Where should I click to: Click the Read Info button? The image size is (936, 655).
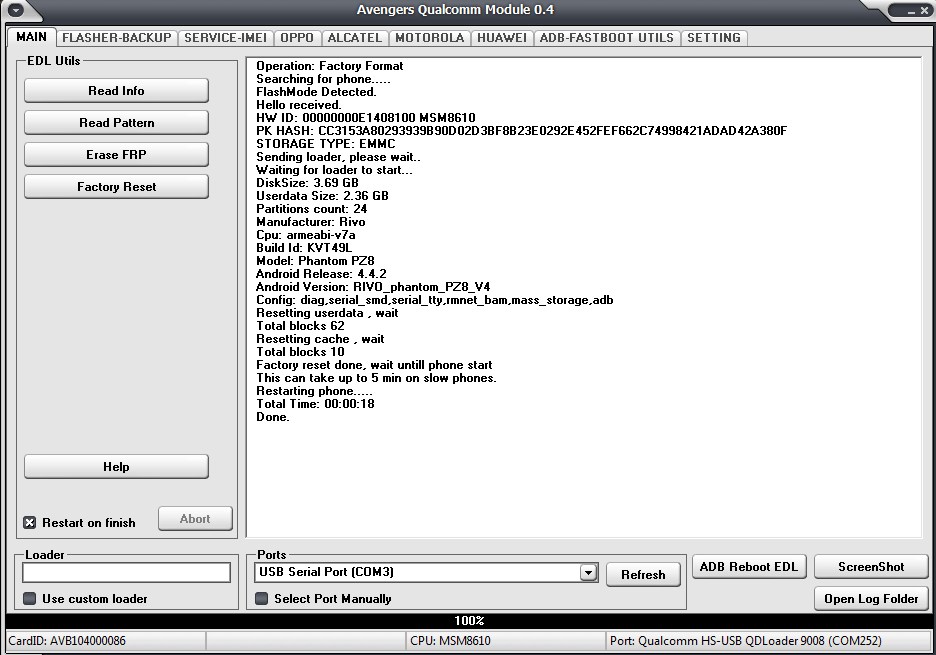(116, 91)
